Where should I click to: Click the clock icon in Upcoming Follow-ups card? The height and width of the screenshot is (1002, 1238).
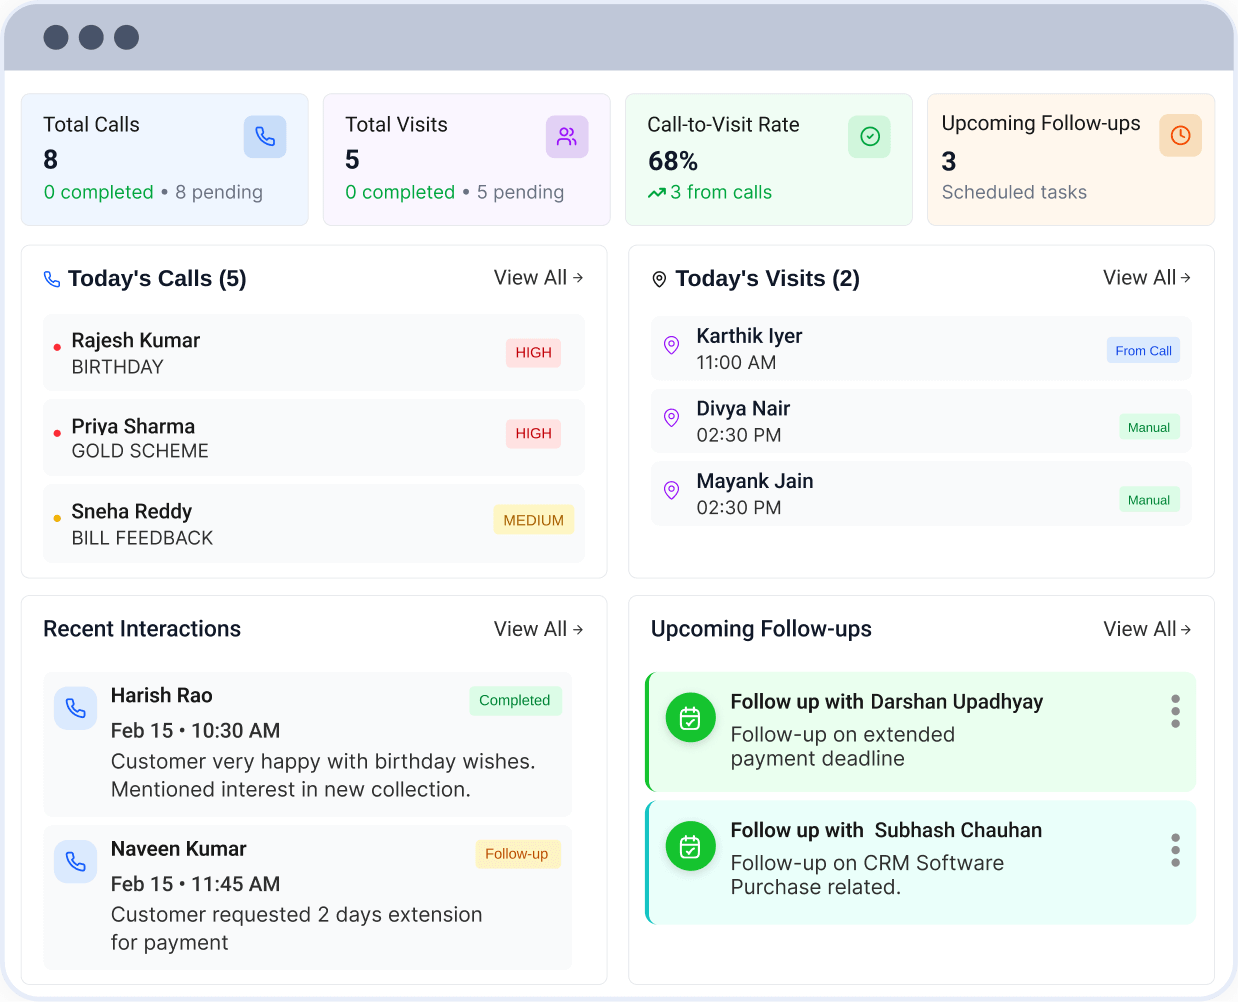coord(1180,136)
